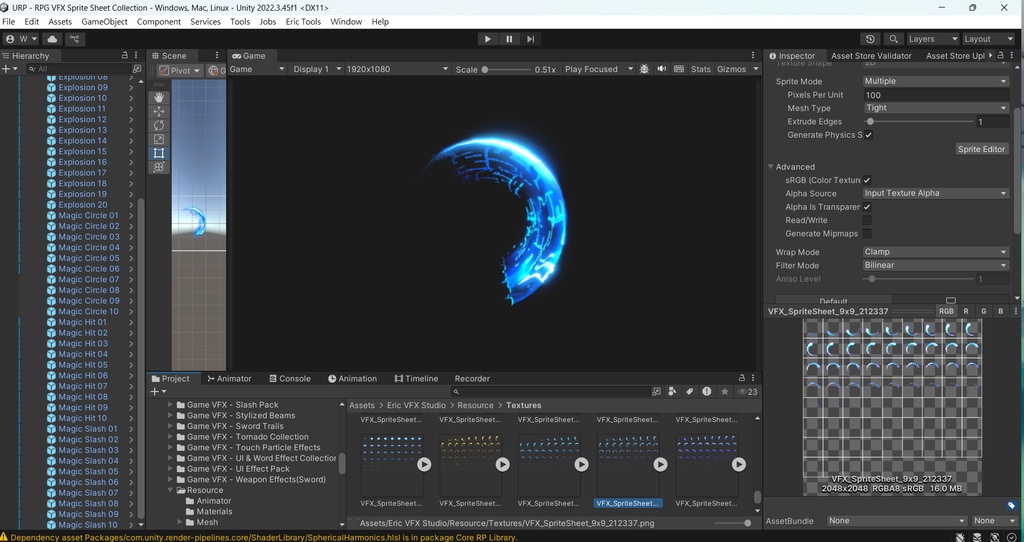The width and height of the screenshot is (1024, 542).
Task: Click the Play button
Action: point(487,39)
